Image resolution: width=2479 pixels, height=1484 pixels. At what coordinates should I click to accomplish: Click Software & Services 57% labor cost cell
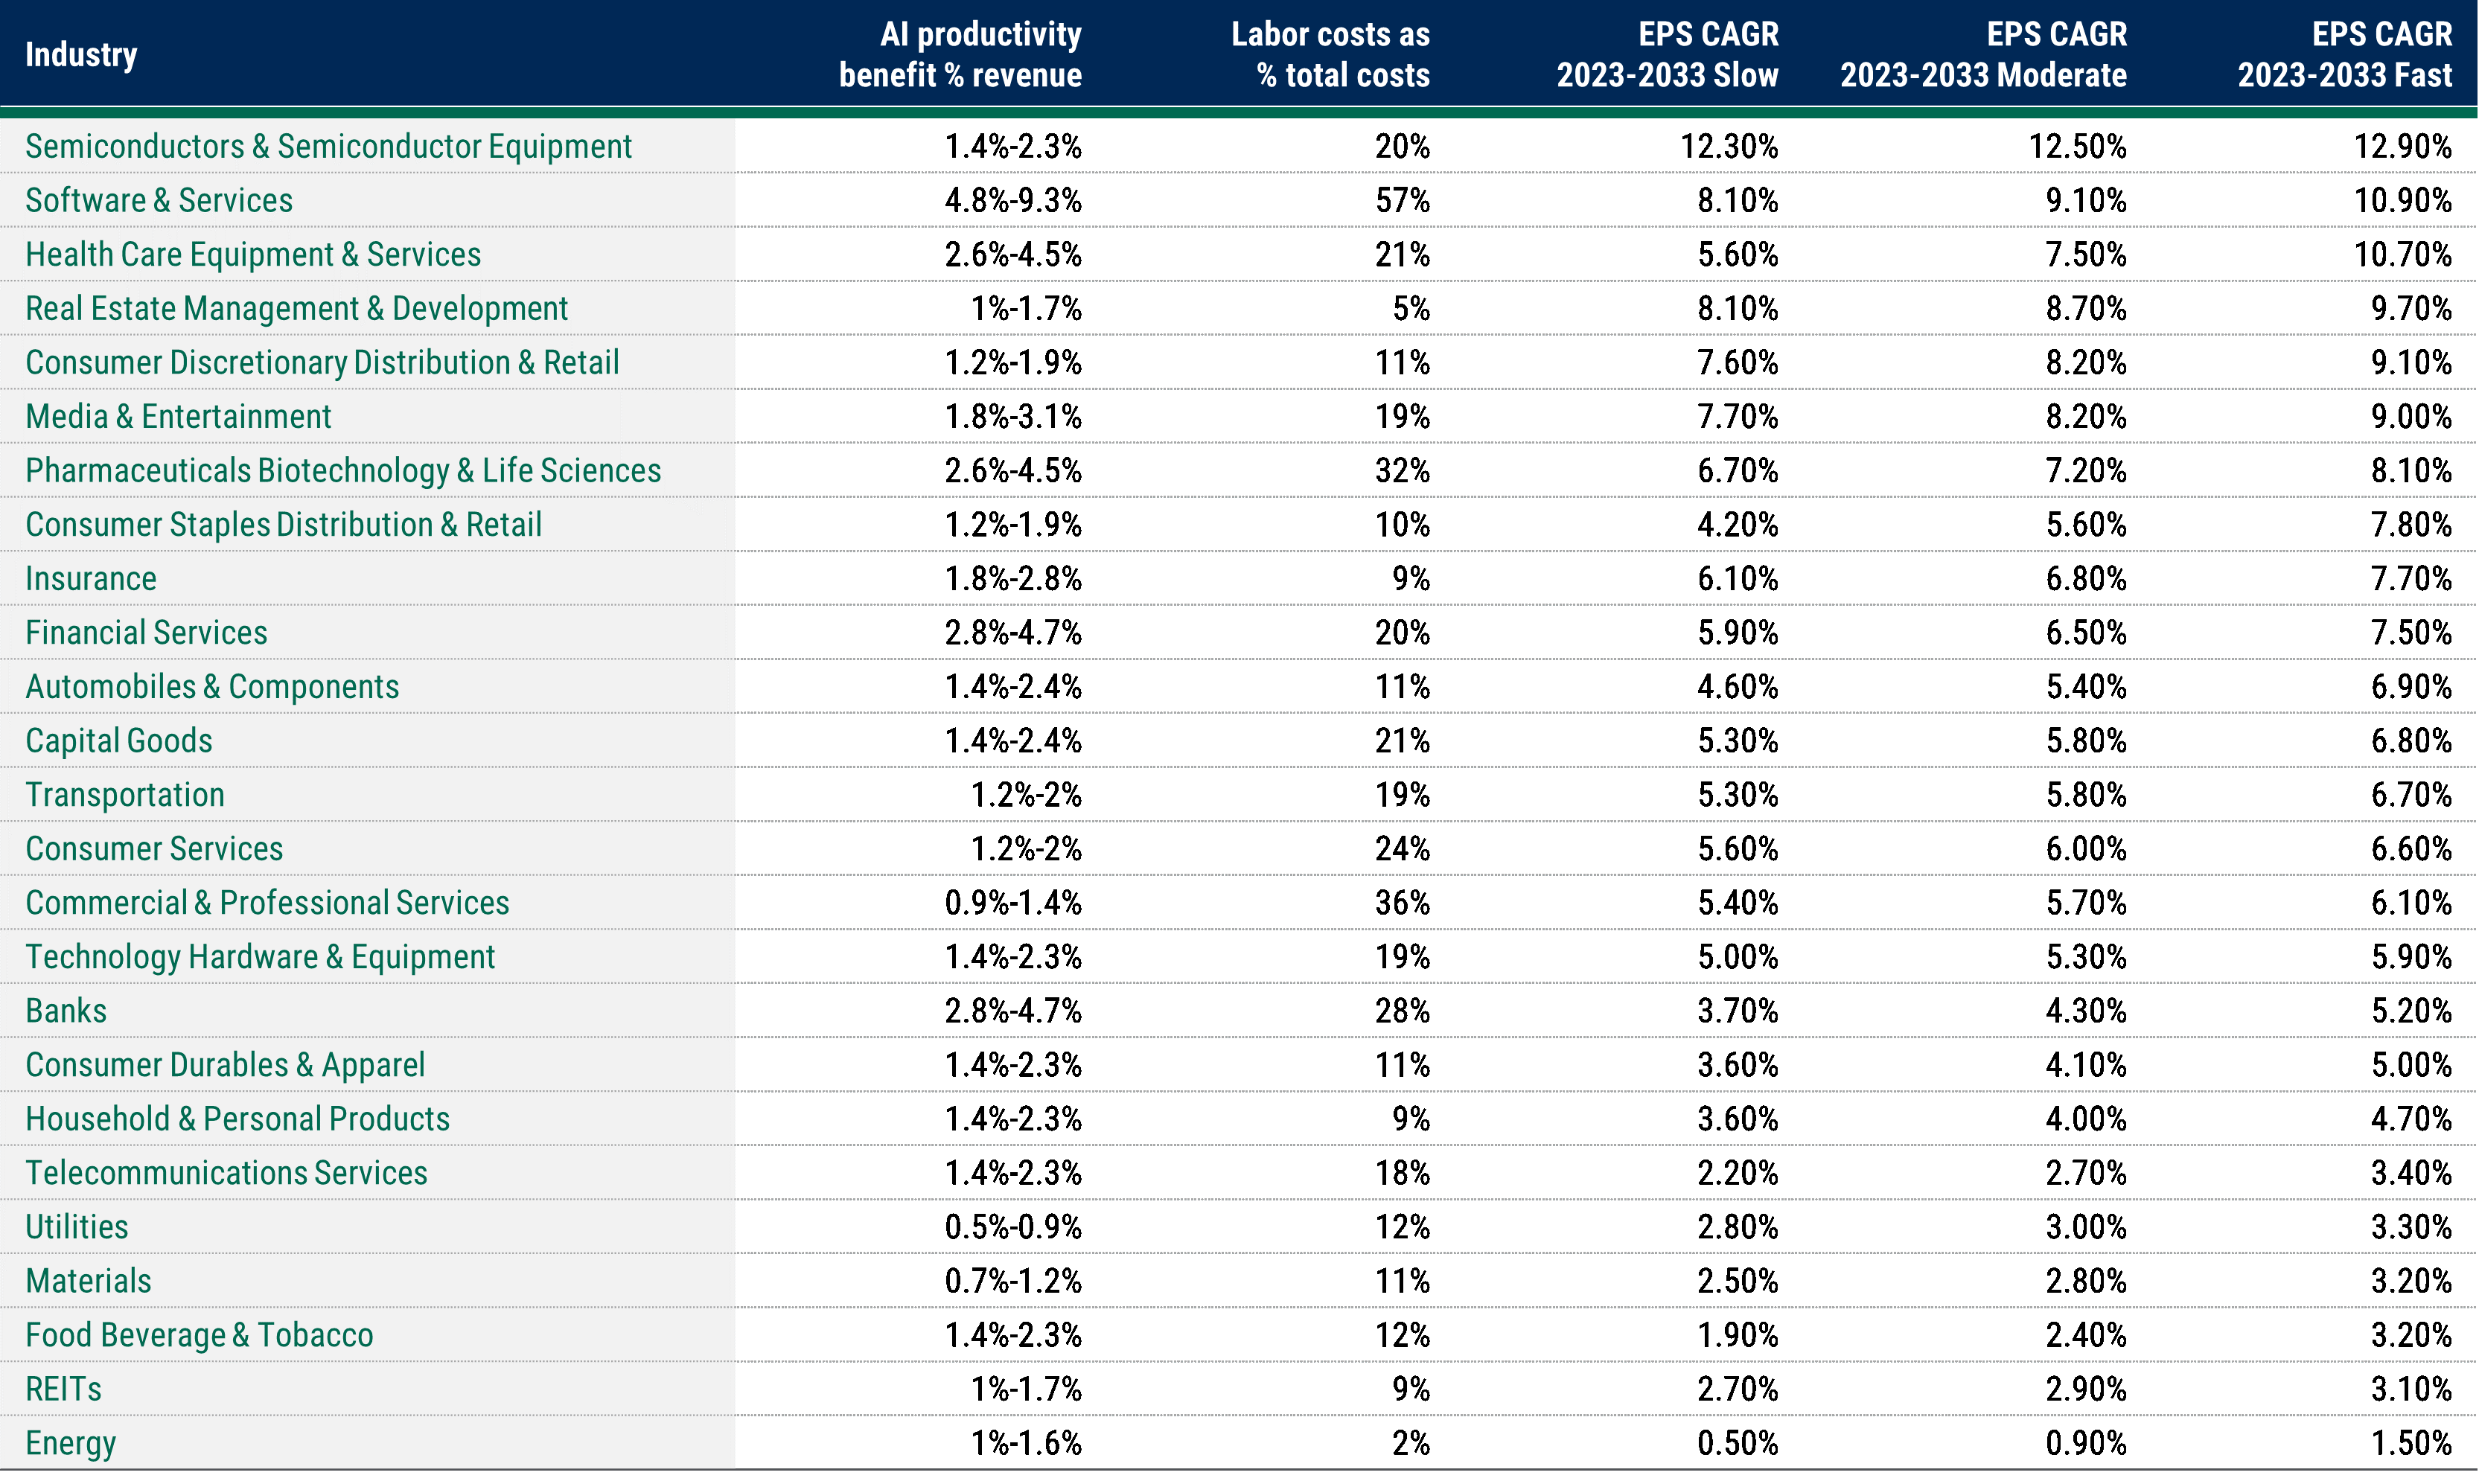(x=1401, y=200)
